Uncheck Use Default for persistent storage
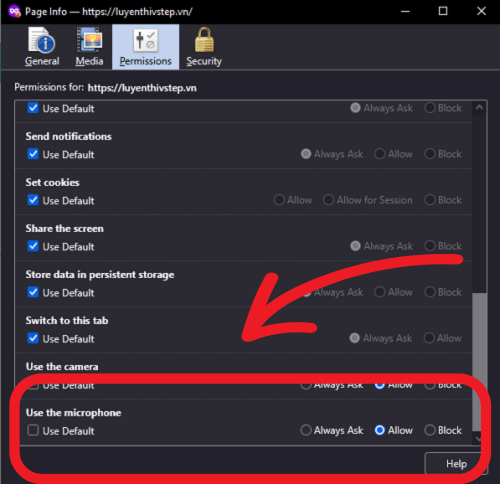The height and width of the screenshot is (484, 500). tap(33, 292)
